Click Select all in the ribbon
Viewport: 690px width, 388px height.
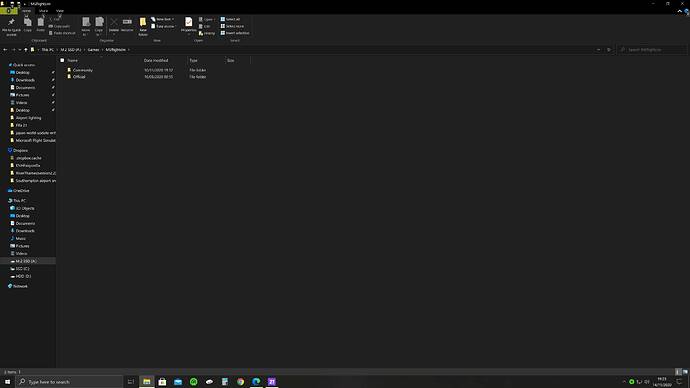(231, 19)
